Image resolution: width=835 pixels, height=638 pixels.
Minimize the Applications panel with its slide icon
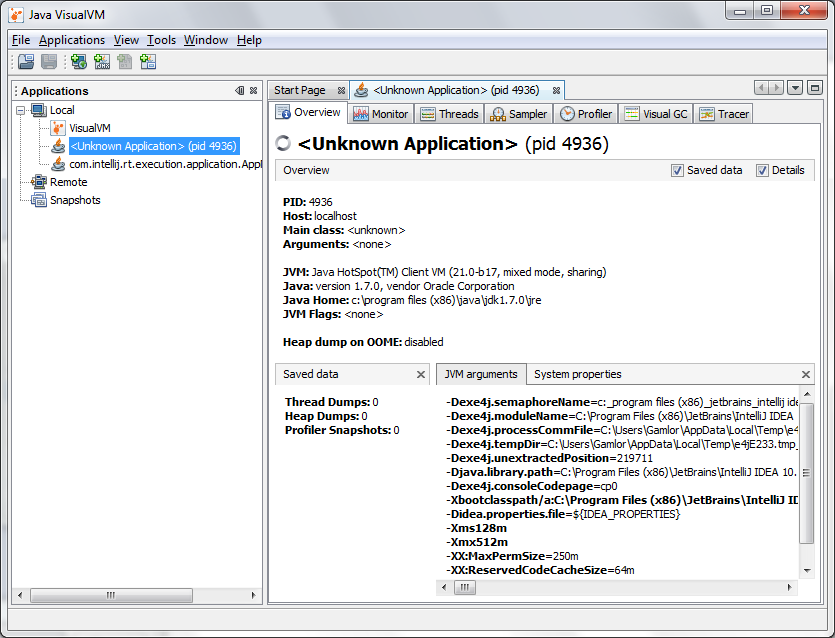[x=240, y=91]
